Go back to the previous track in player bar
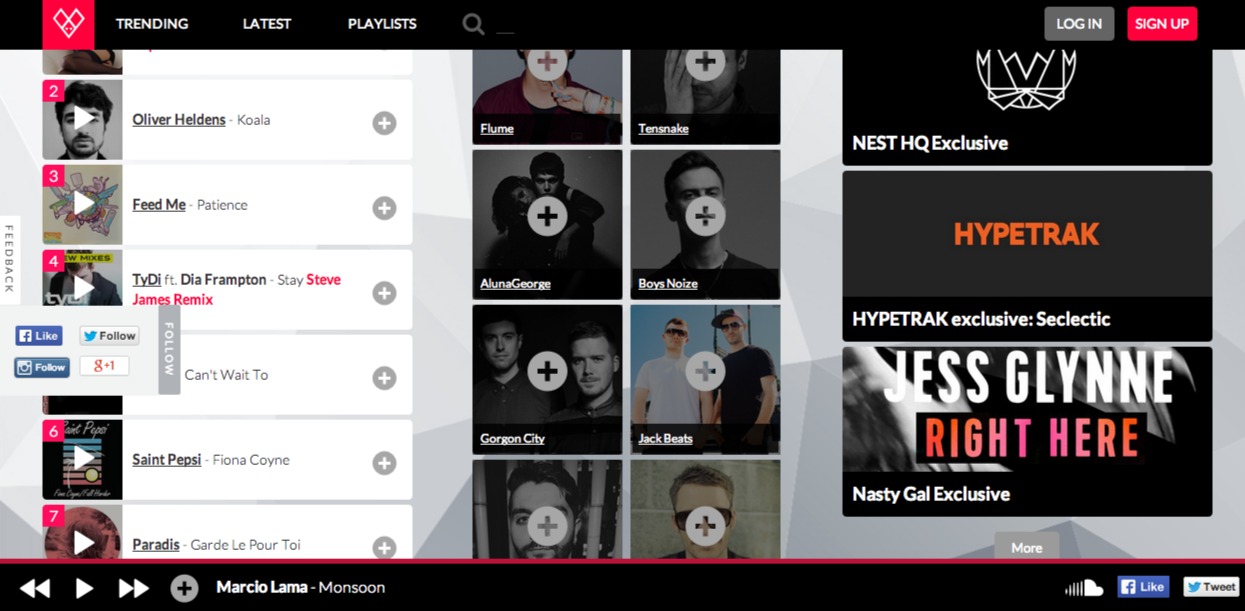Image resolution: width=1245 pixels, height=611 pixels. tap(35, 588)
